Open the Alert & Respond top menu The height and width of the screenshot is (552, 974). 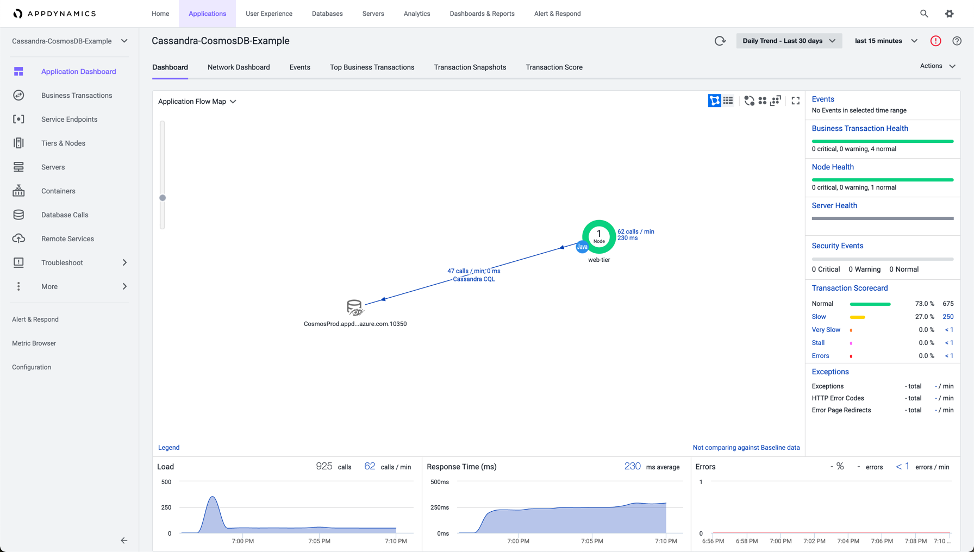[557, 14]
